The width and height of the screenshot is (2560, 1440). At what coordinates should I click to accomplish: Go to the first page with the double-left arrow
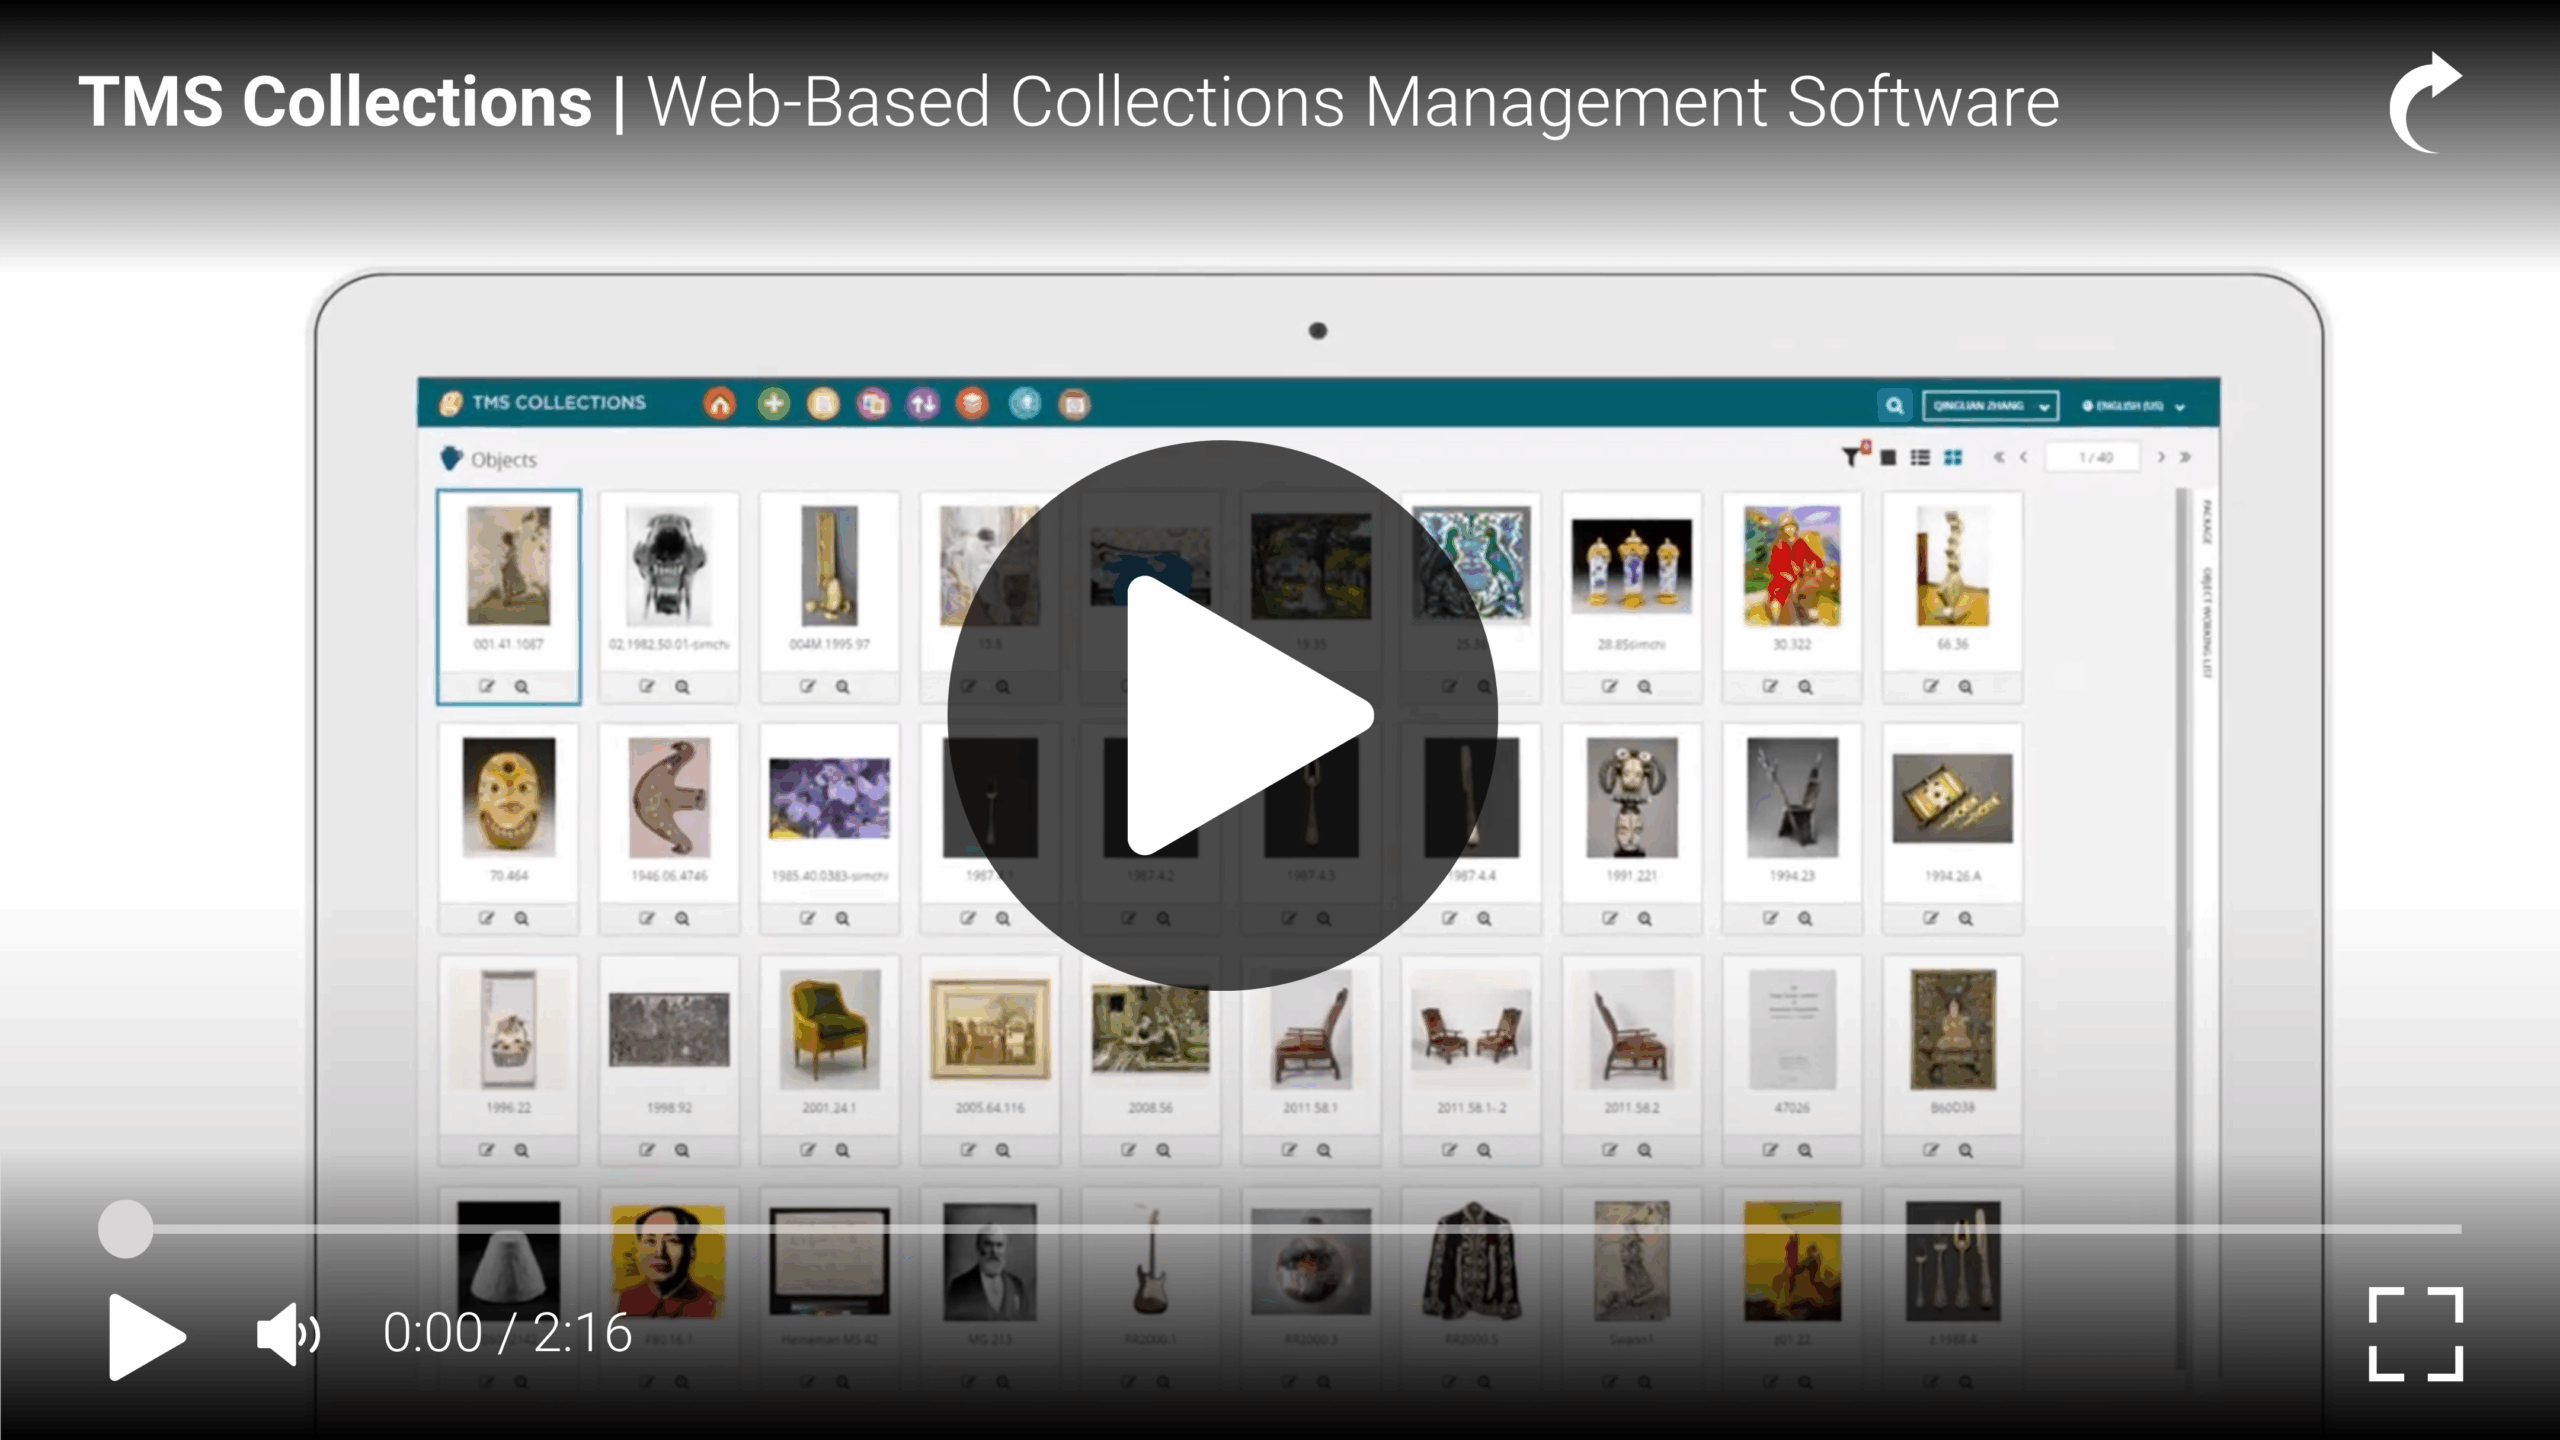click(1999, 457)
